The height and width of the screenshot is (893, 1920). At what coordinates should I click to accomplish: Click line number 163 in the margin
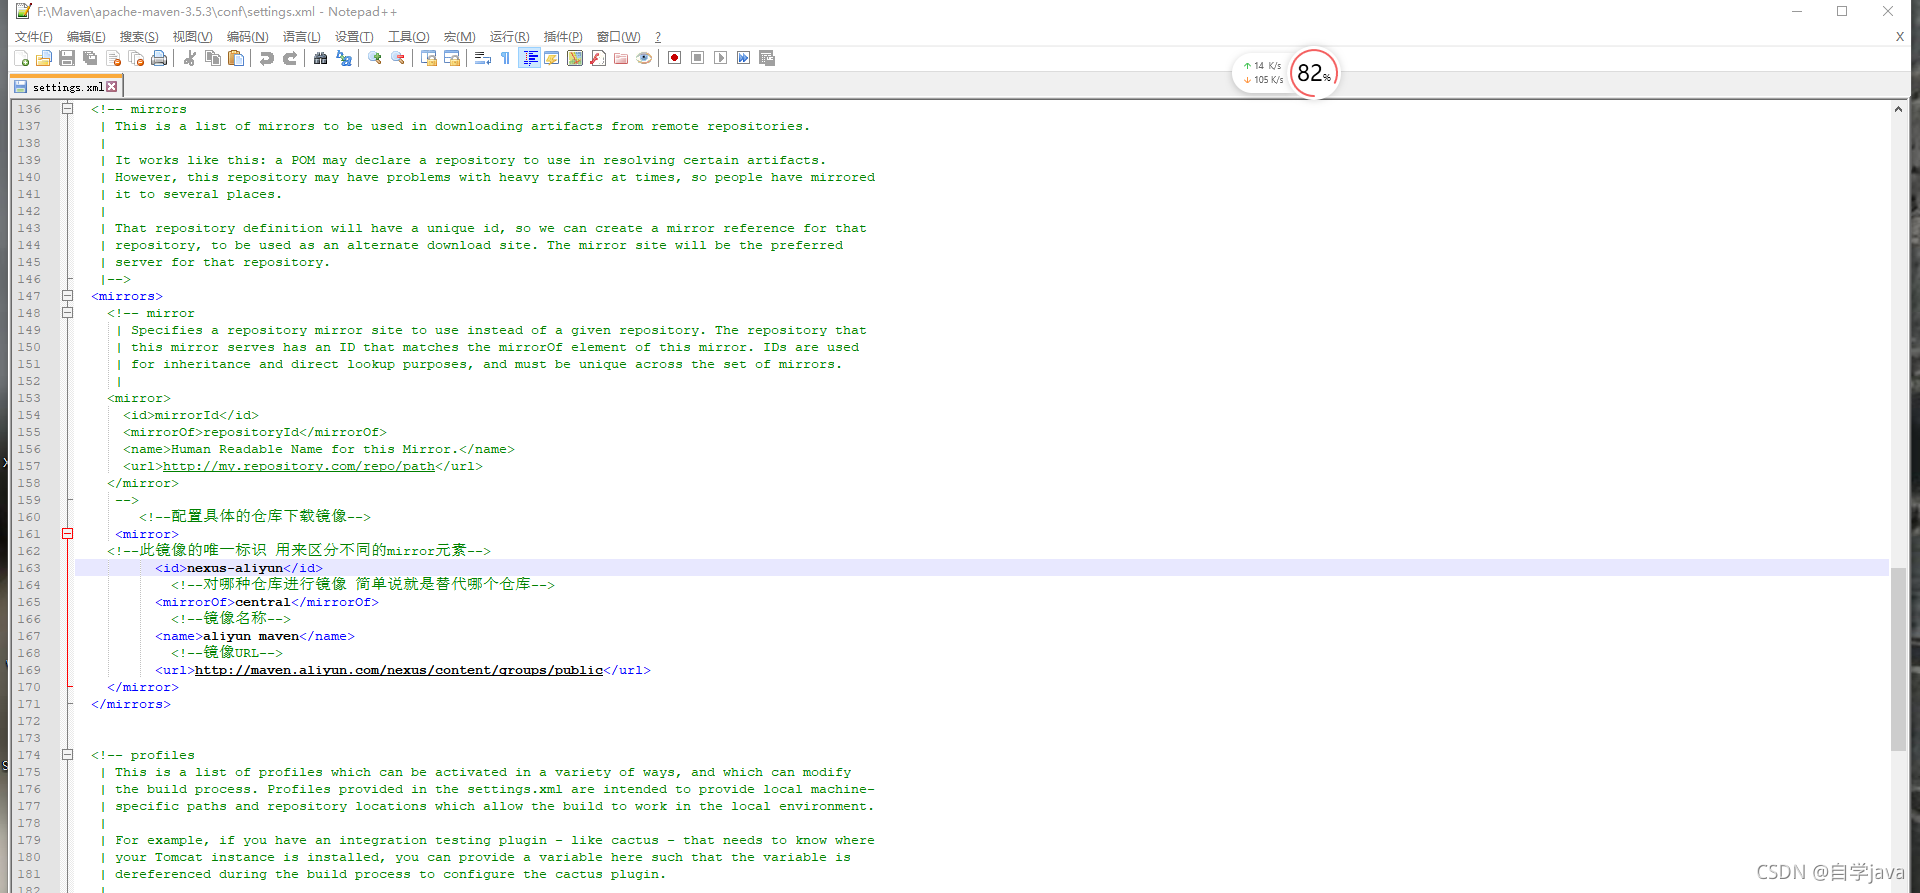[29, 568]
